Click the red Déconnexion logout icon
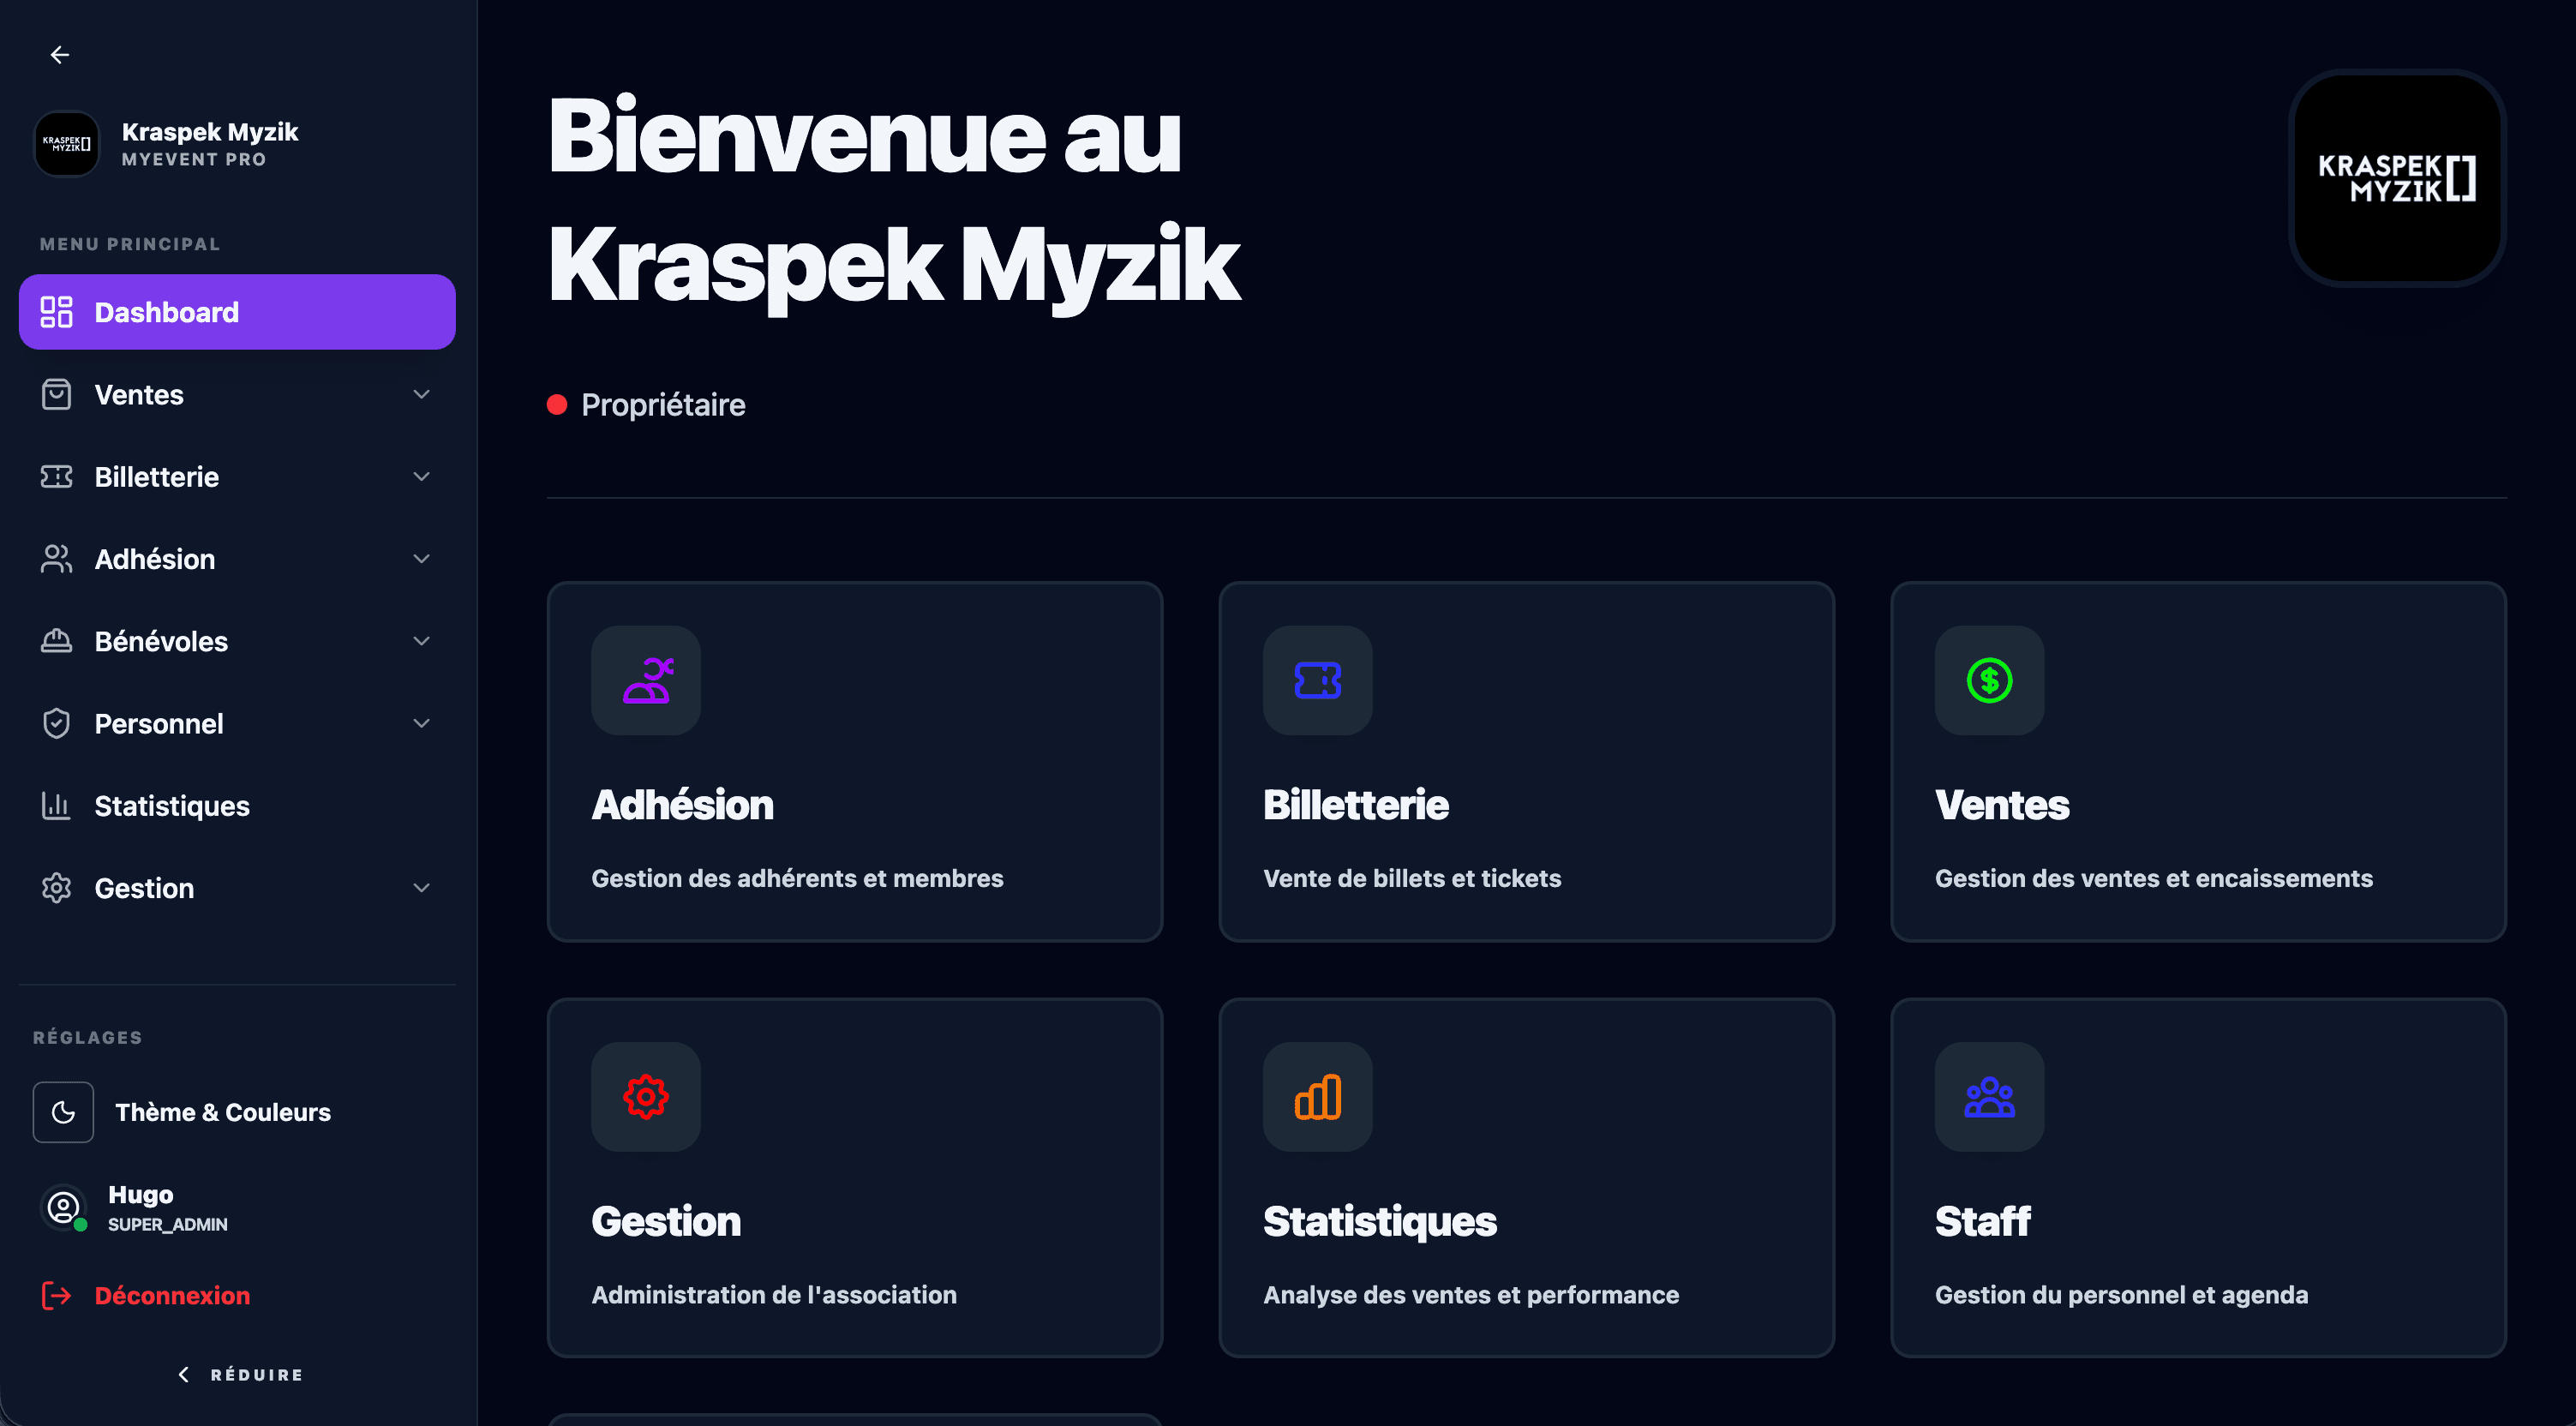The image size is (2576, 1426). tap(56, 1295)
